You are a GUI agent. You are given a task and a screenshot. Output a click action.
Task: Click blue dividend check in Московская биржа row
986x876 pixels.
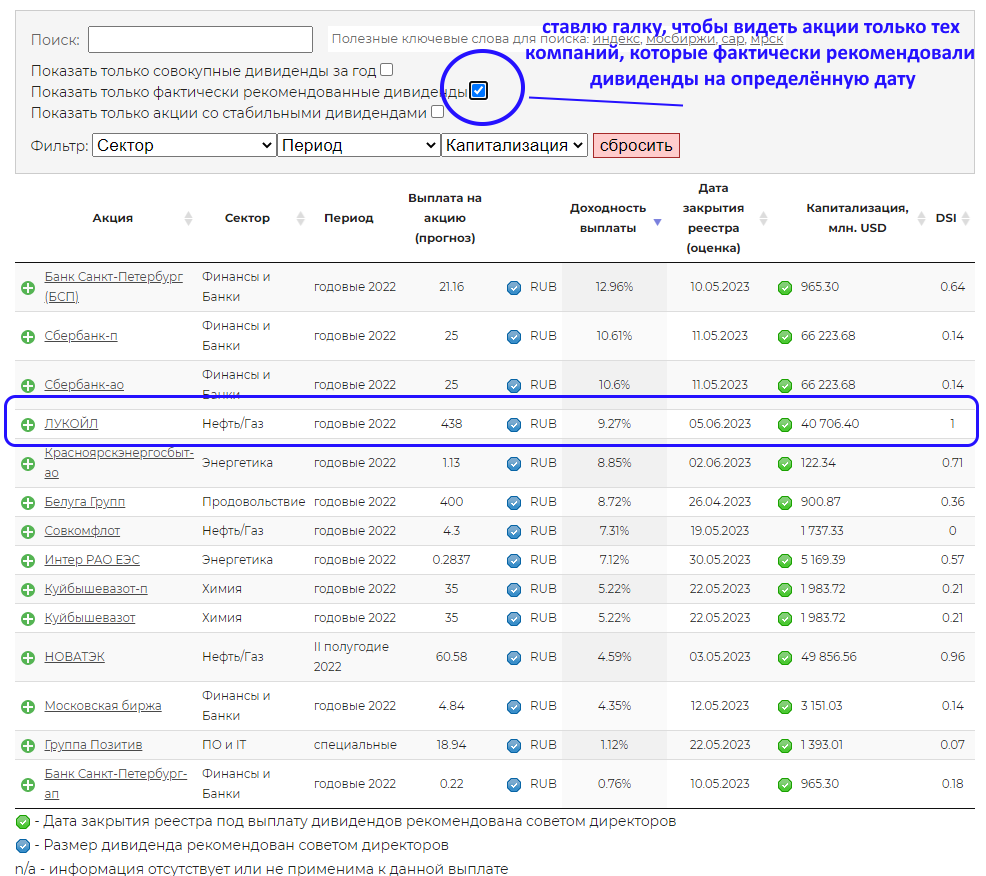point(514,707)
